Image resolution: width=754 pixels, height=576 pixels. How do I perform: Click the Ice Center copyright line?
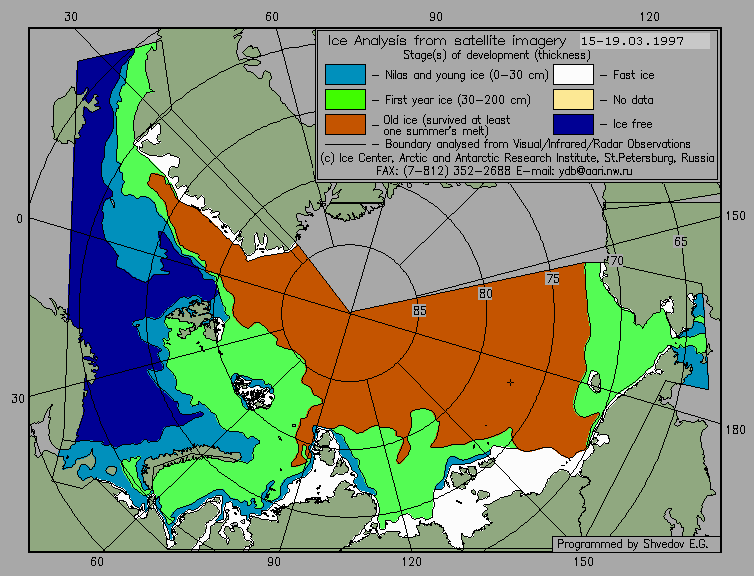517,158
